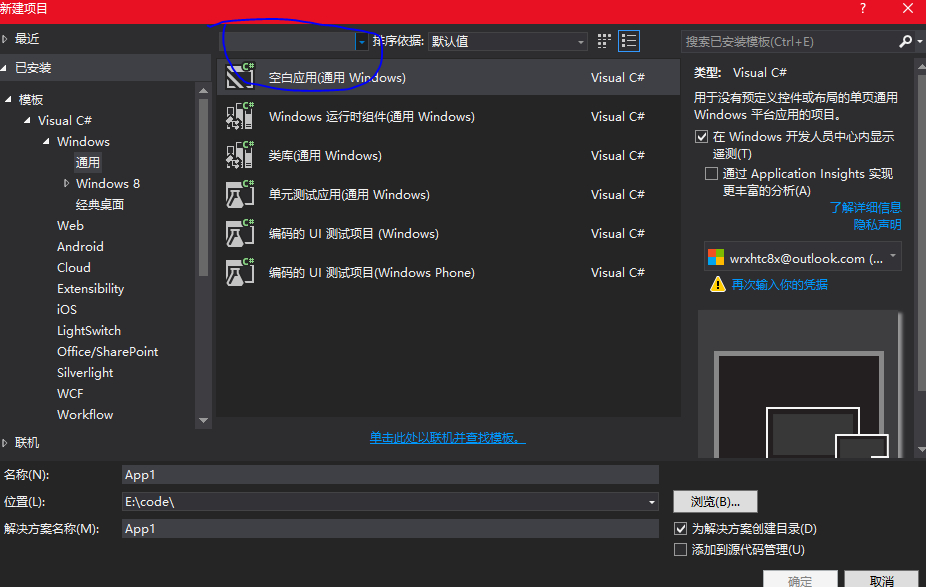Open the 排序依据 默认值 dropdown
Viewport: 926px width, 587px height.
click(x=507, y=41)
